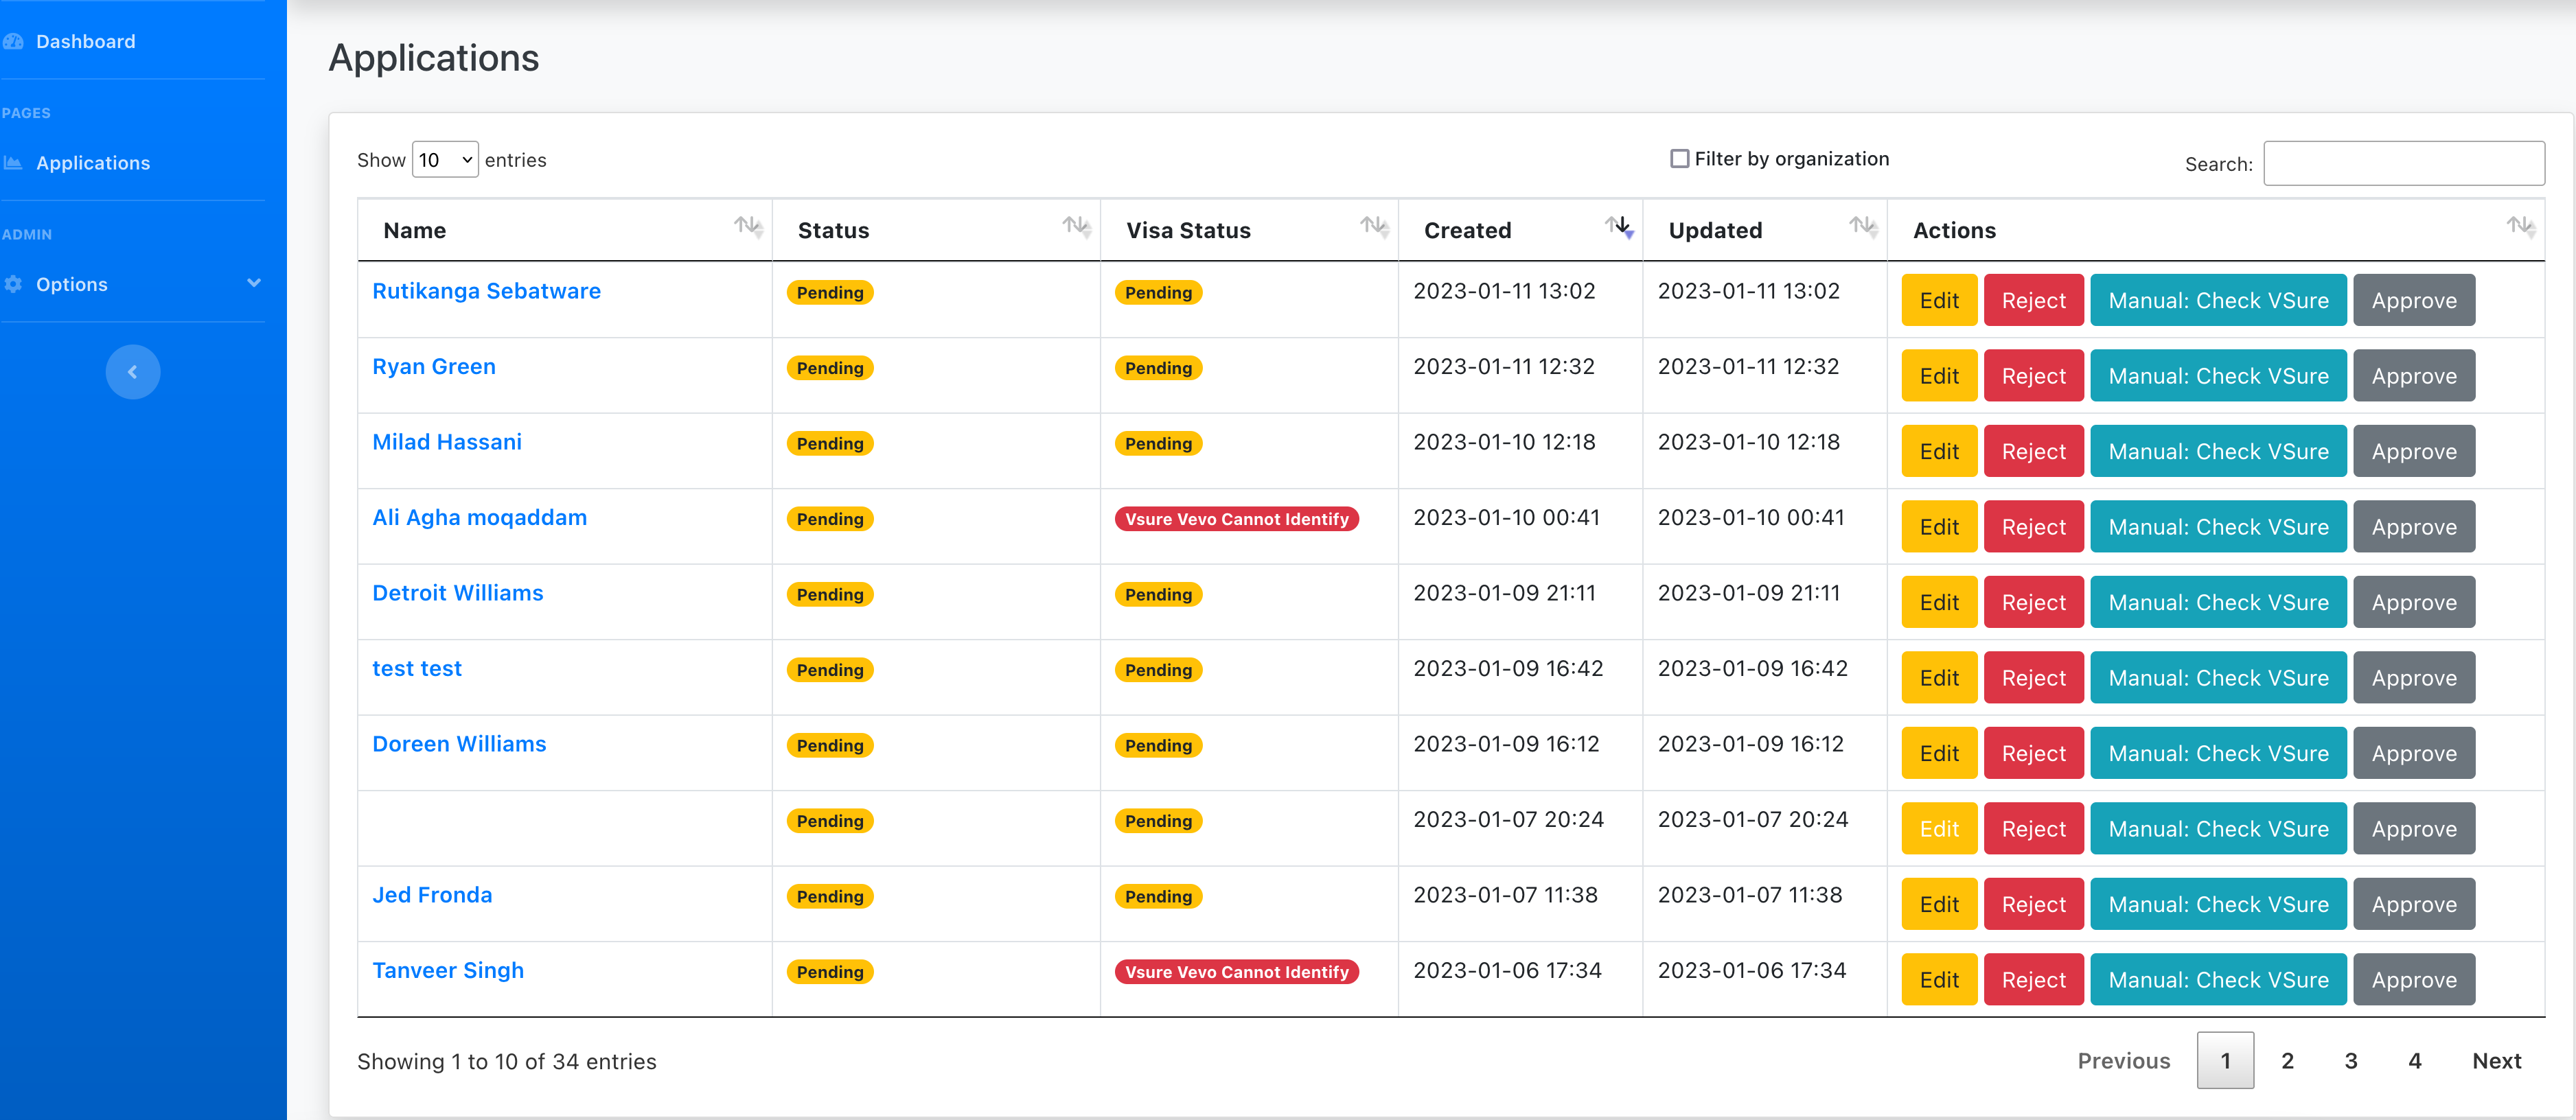Screen dimensions: 2576x1120
Task: Open Detroit Williams's application link
Action: click(x=458, y=593)
